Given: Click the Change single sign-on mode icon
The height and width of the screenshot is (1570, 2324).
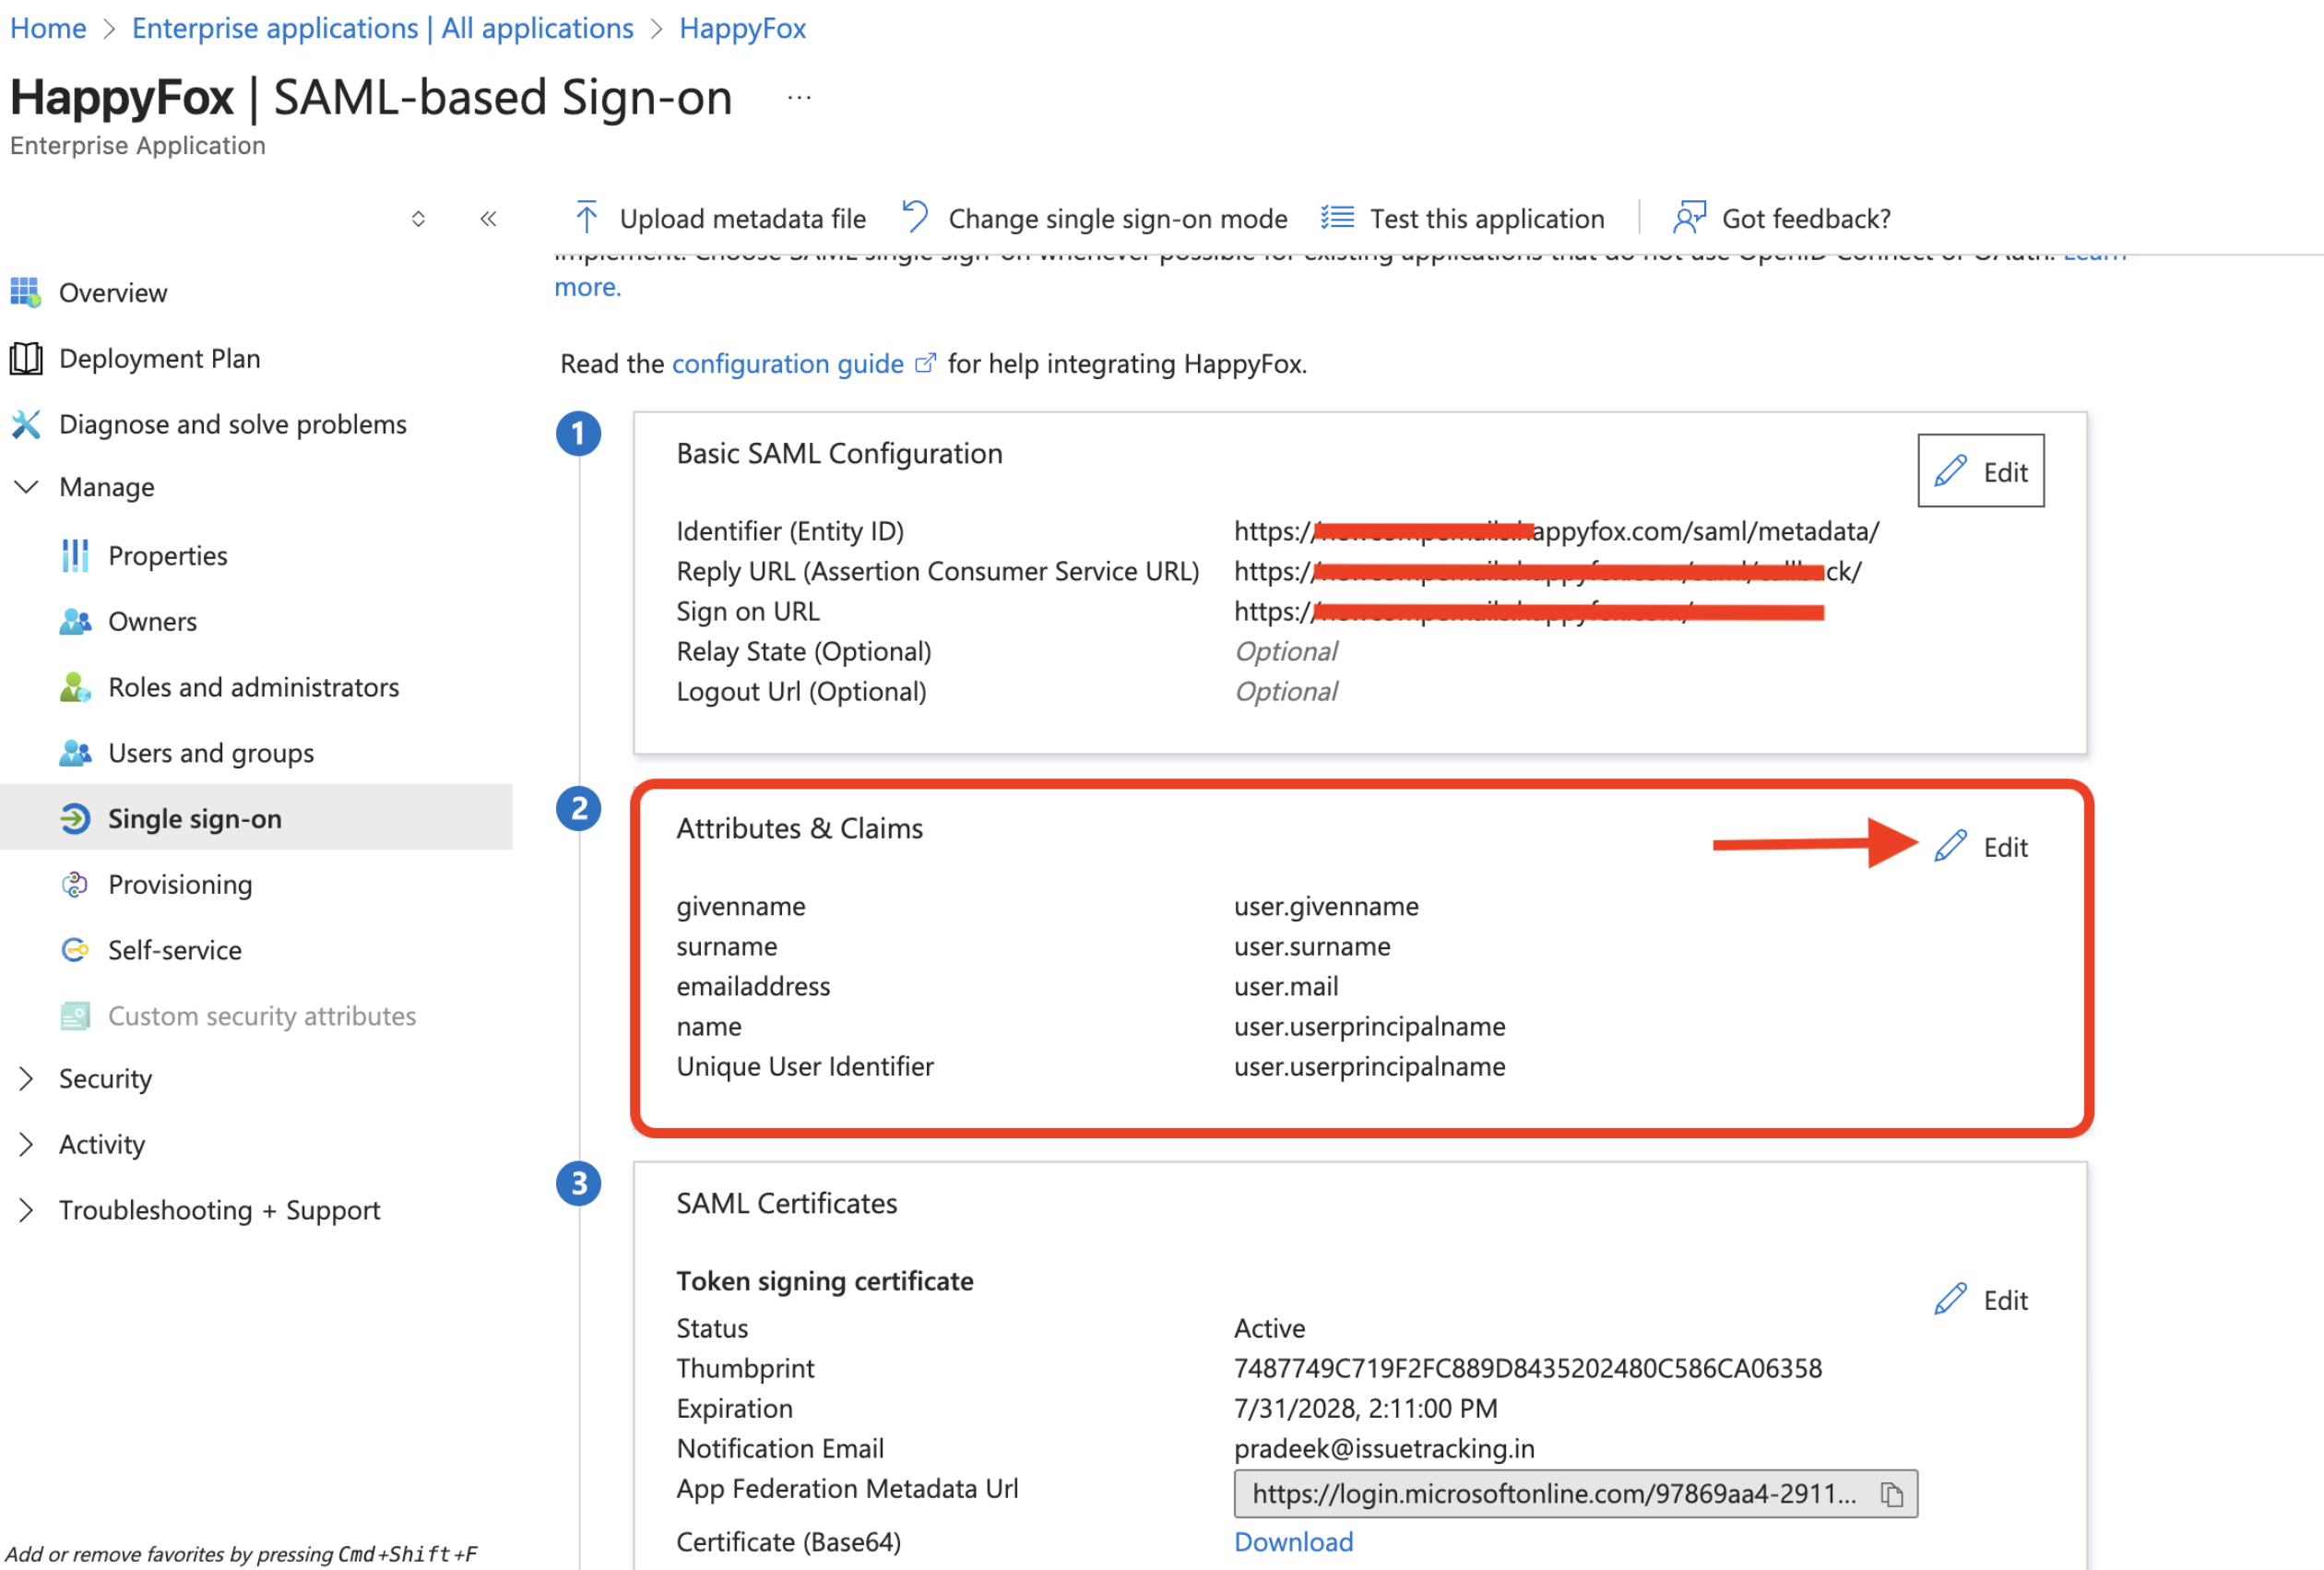Looking at the screenshot, I should click(914, 217).
